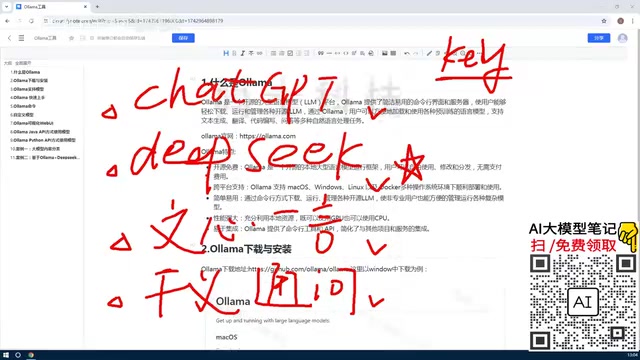Click 全部展开 to expand all outline
This screenshot has width=640, height=360.
click(x=23, y=63)
